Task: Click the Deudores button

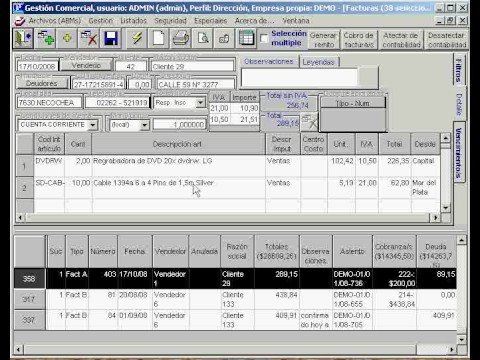Action: (42, 83)
